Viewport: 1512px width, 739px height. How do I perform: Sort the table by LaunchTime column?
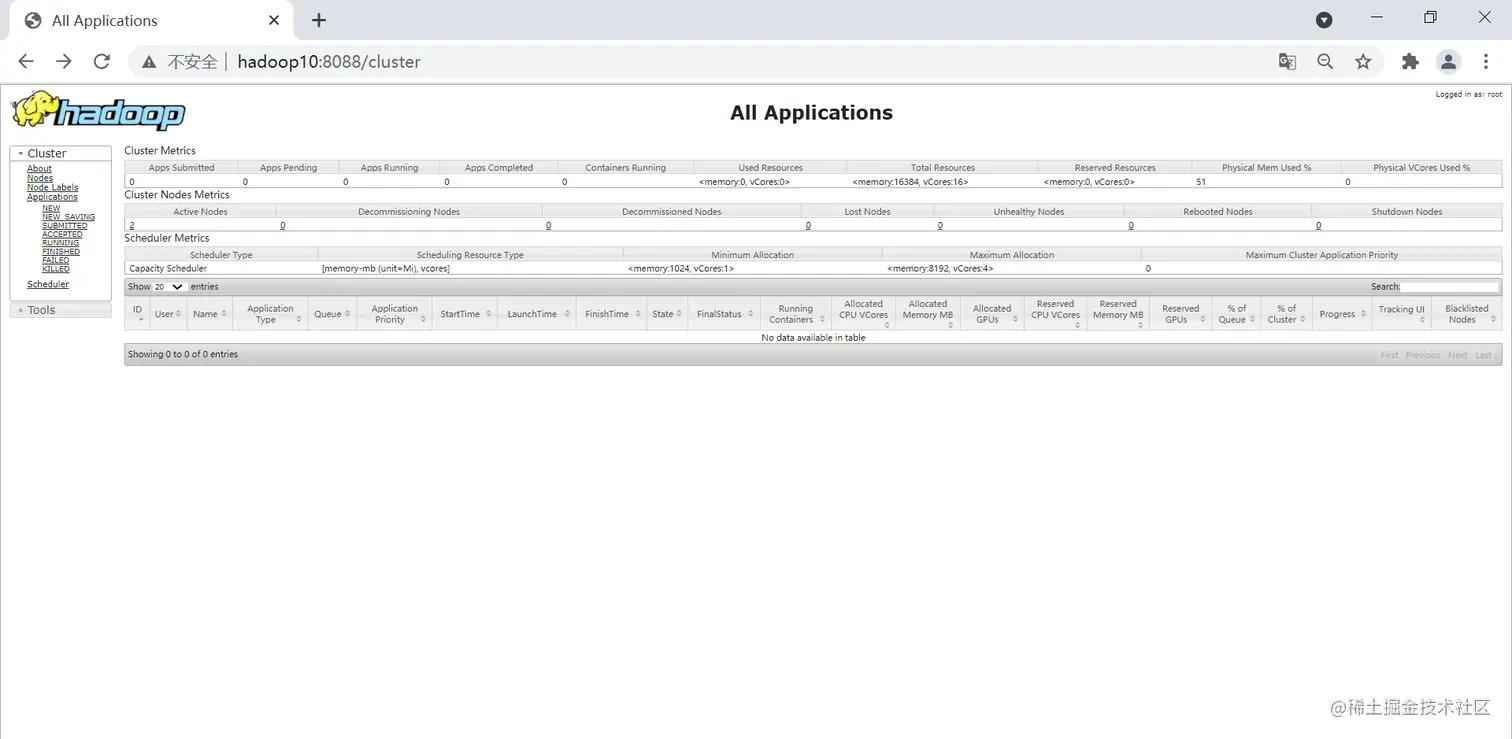[536, 314]
